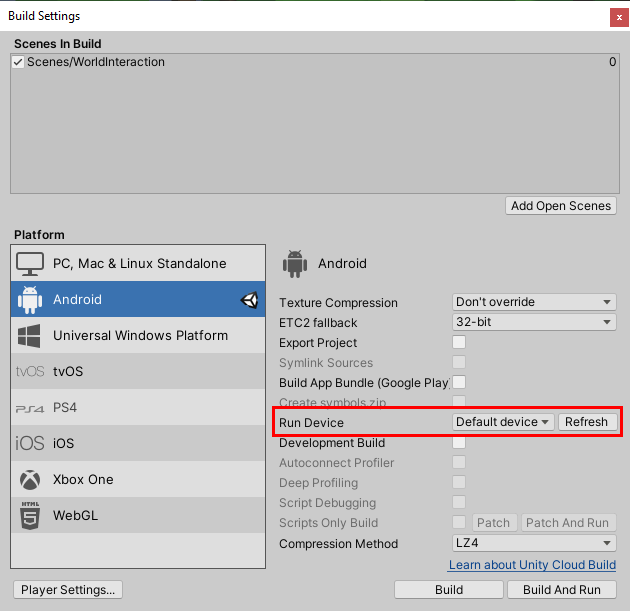This screenshot has height=611, width=630.
Task: Open the Texture Compression dropdown
Action: (534, 302)
